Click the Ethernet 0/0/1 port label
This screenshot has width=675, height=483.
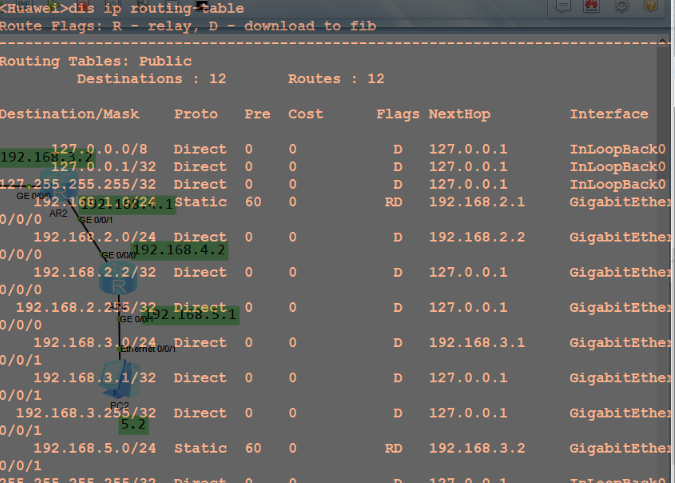coord(148,349)
